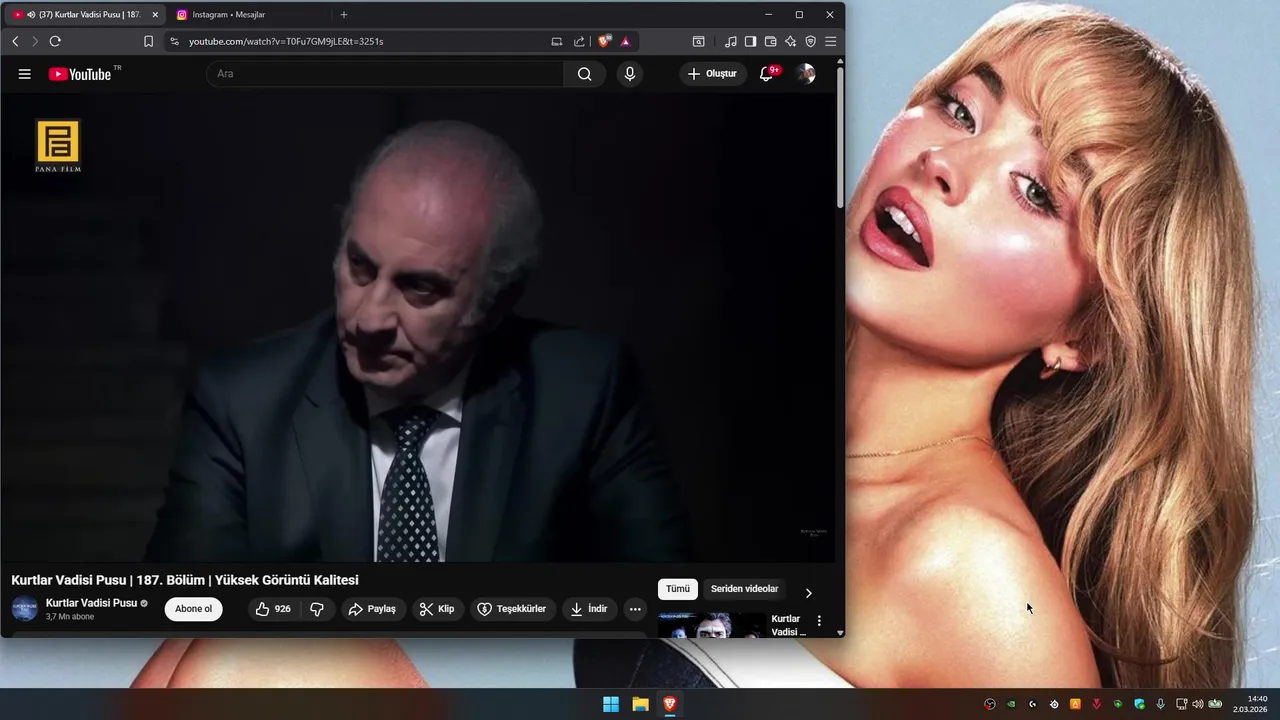
Task: Click the microphone tray icon in taskbar
Action: click(1160, 704)
